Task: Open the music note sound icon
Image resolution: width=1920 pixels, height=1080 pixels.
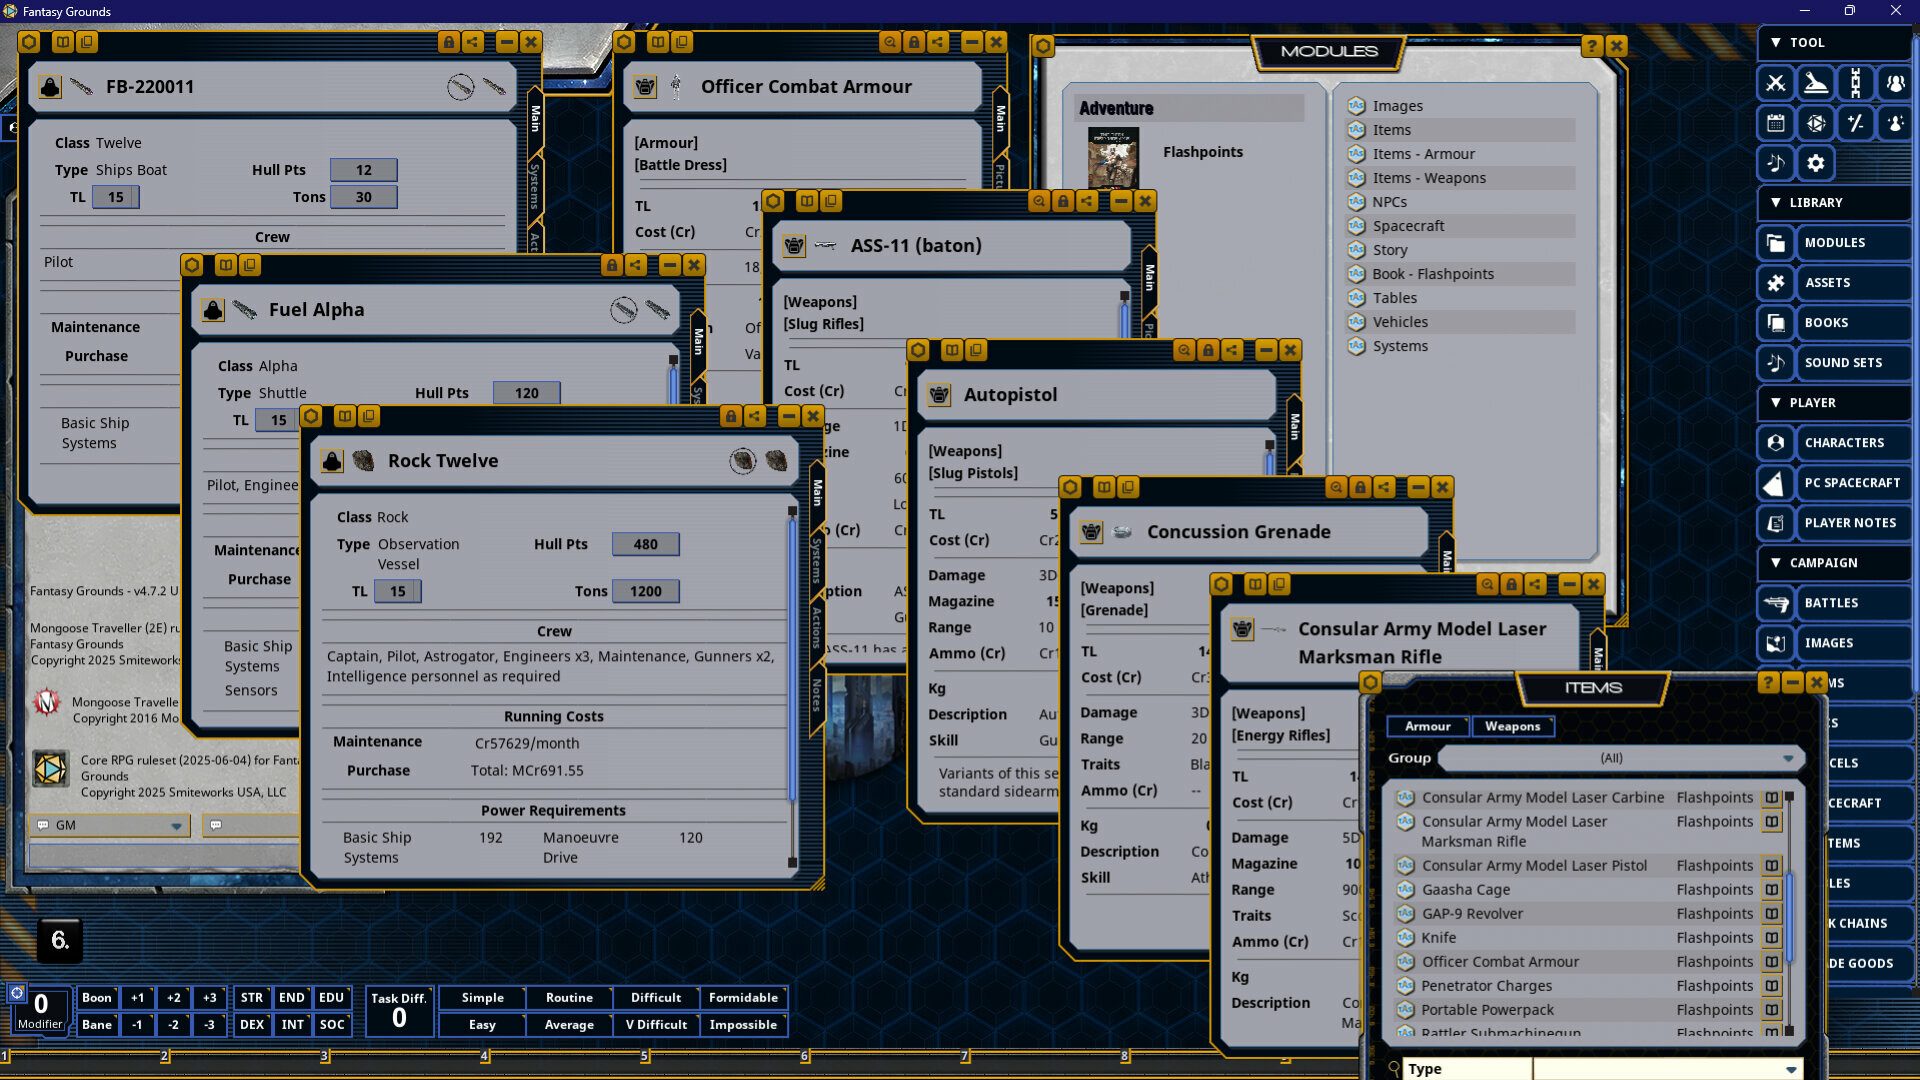Action: point(1775,163)
